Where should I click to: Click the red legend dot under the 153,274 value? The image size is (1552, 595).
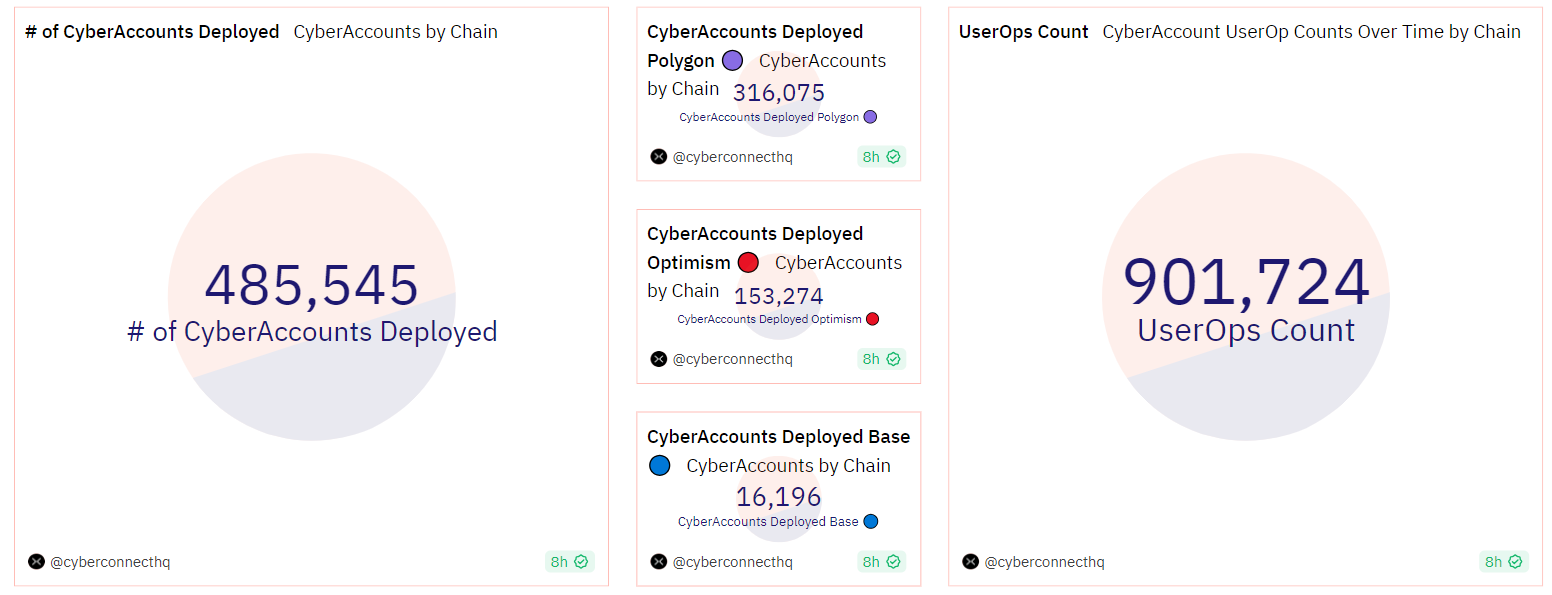[872, 319]
